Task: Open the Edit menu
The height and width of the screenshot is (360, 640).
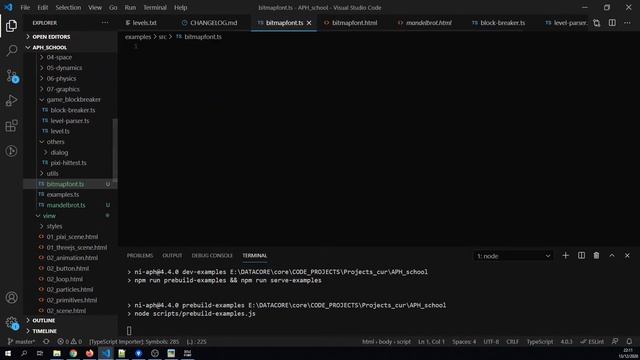Action: click(x=42, y=8)
